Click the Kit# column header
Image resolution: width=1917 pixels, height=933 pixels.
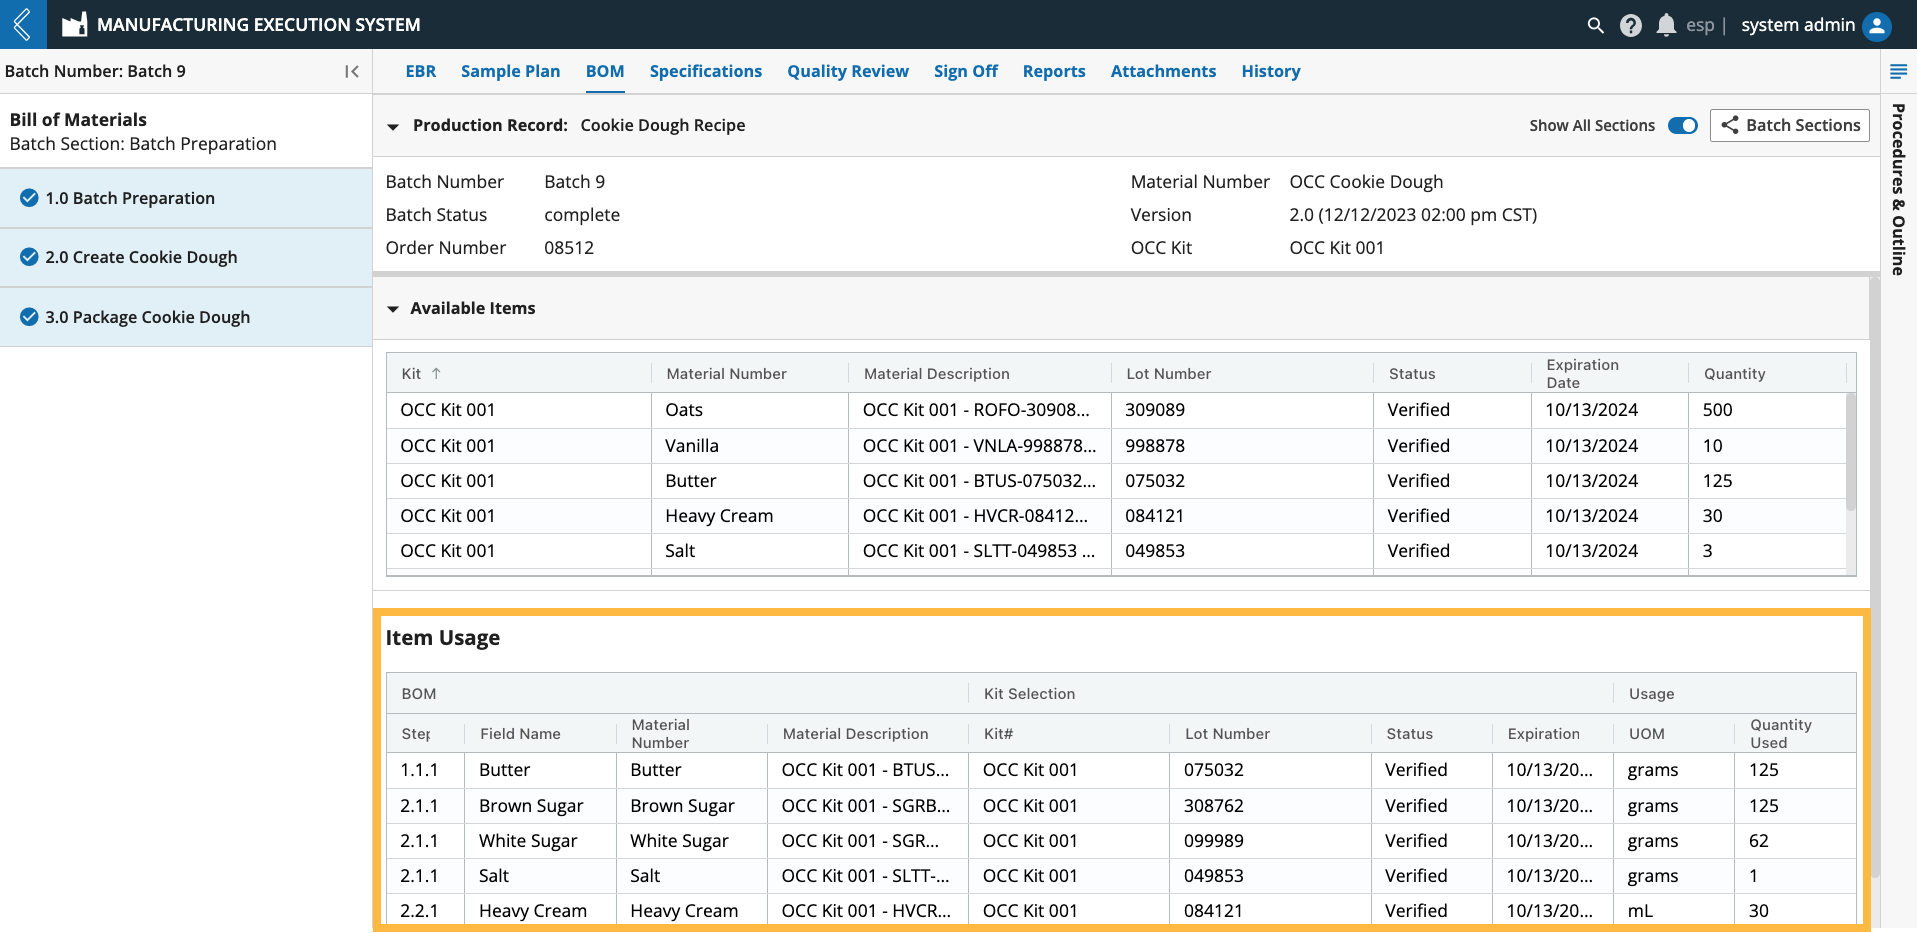coord(998,733)
